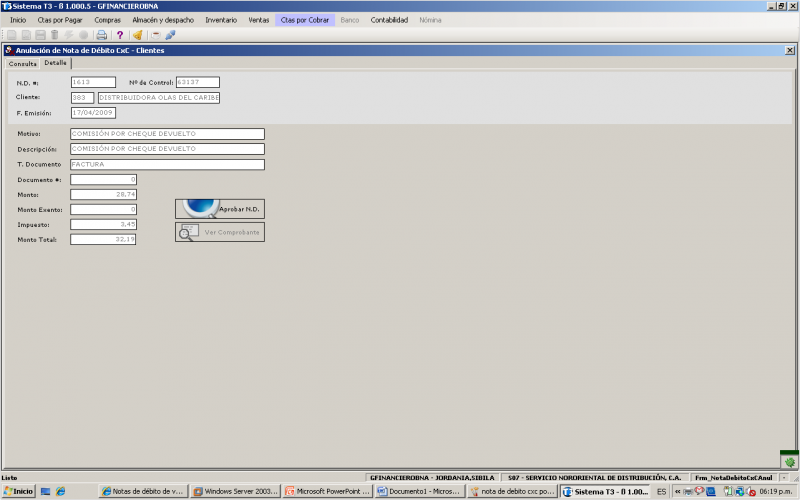800x500 pixels.
Task: Click the N.D. # field showing 1613
Action: click(x=93, y=82)
